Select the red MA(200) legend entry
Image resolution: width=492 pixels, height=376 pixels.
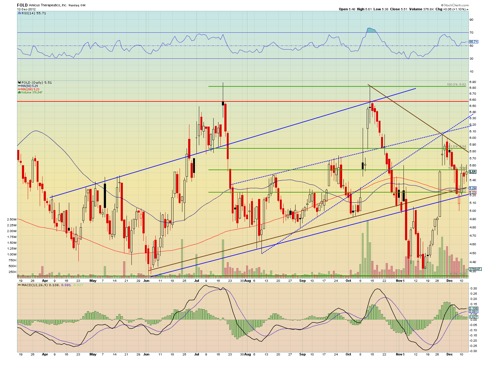[29, 89]
